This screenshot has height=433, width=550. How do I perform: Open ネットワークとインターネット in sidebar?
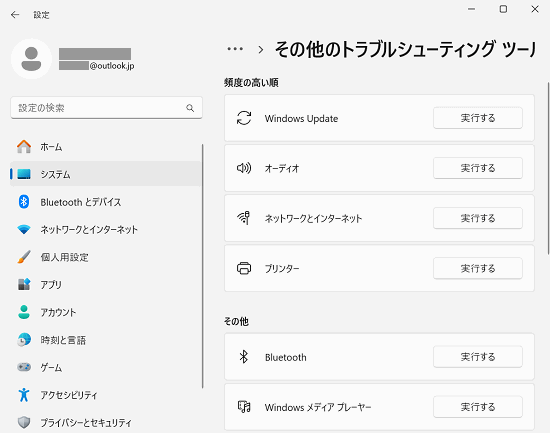point(106,229)
